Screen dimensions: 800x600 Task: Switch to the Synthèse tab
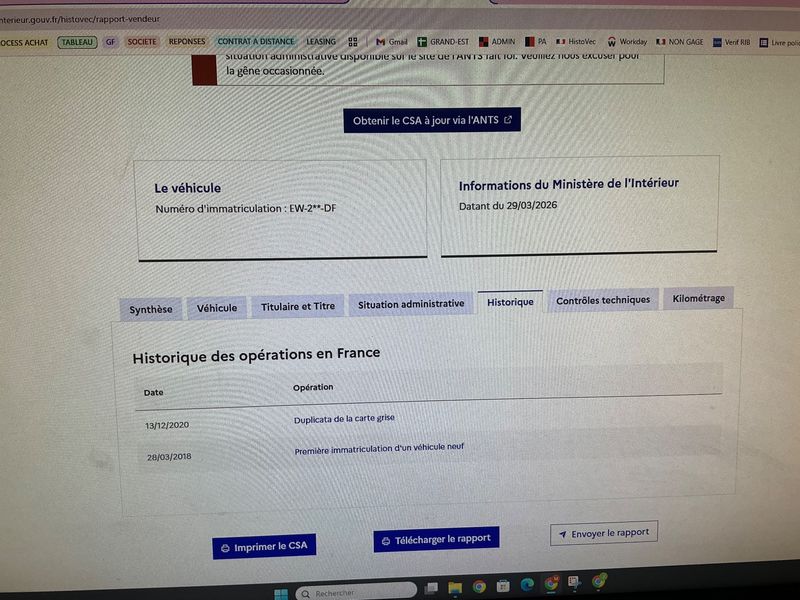click(x=151, y=309)
